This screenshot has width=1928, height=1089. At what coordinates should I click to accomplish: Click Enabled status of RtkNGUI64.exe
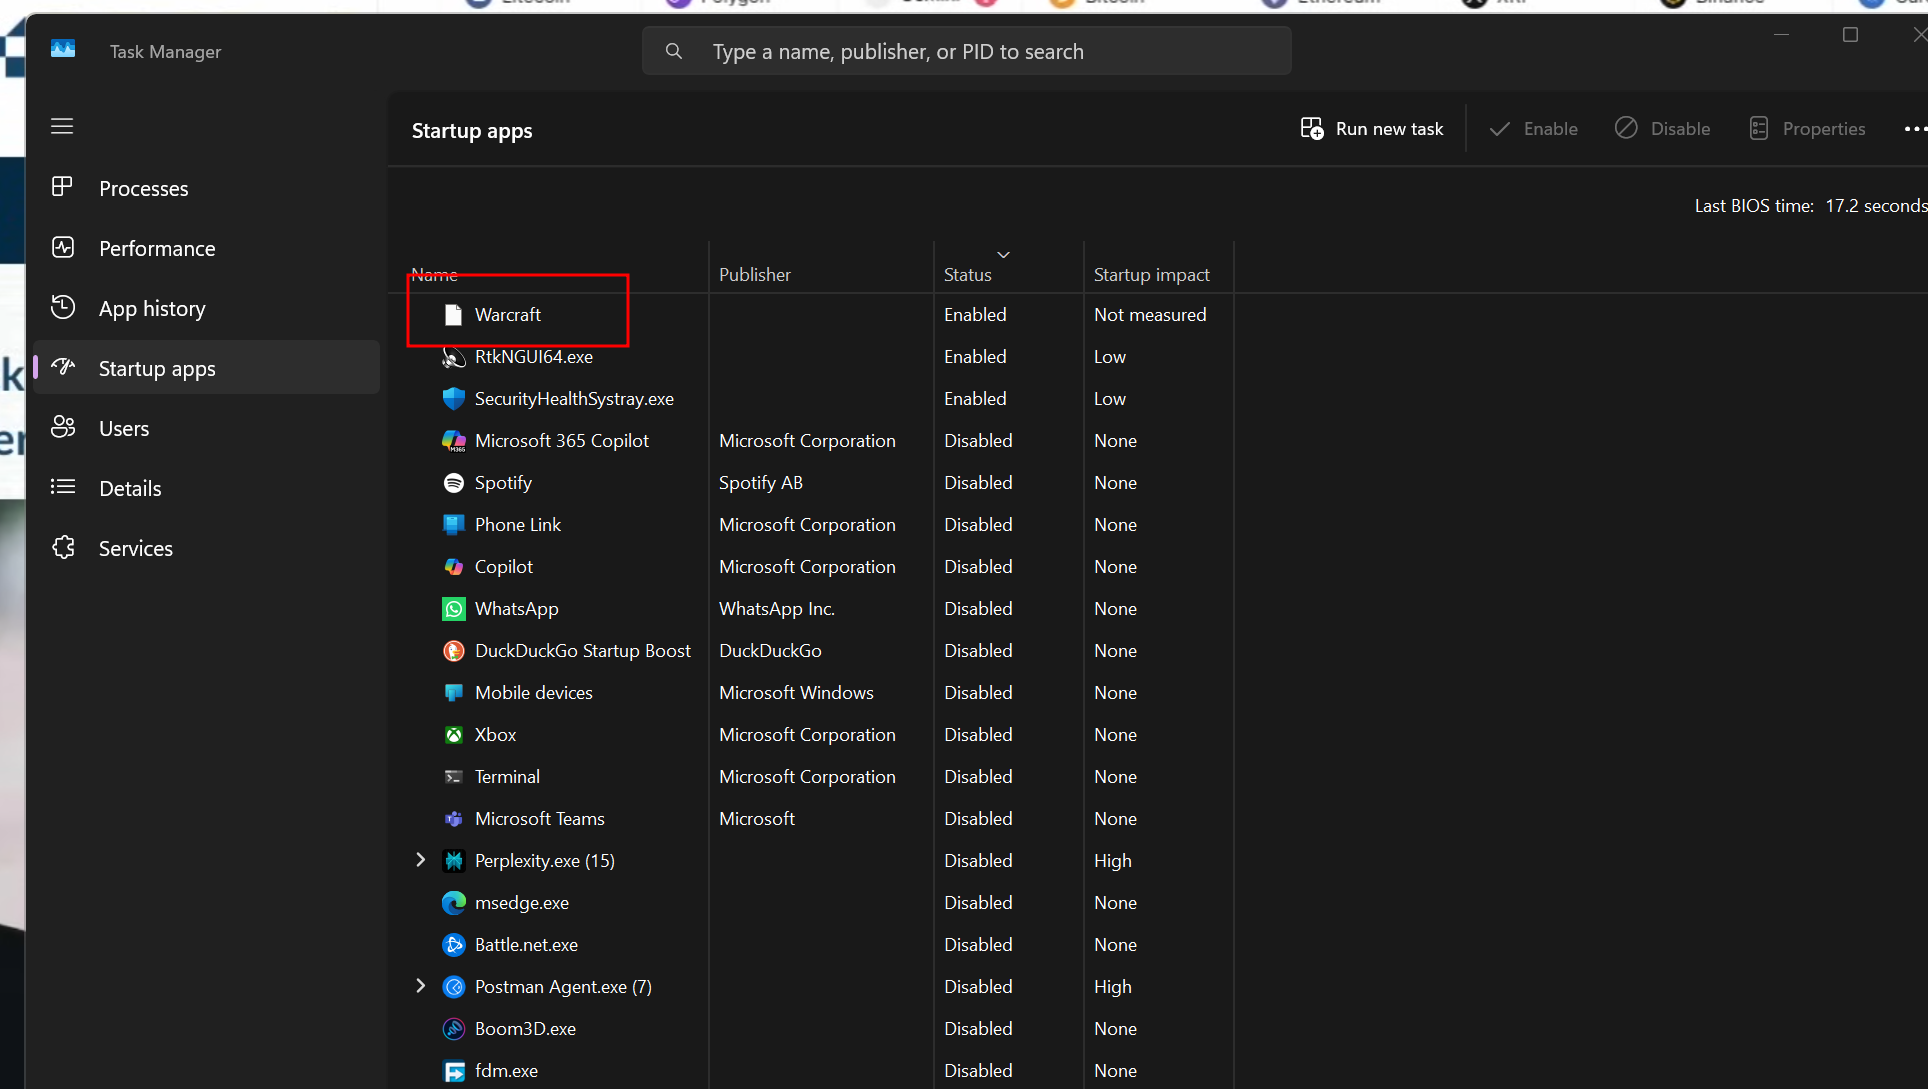click(975, 357)
